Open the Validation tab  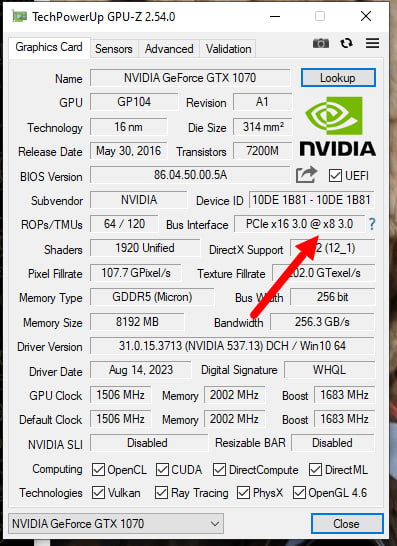pyautogui.click(x=228, y=49)
